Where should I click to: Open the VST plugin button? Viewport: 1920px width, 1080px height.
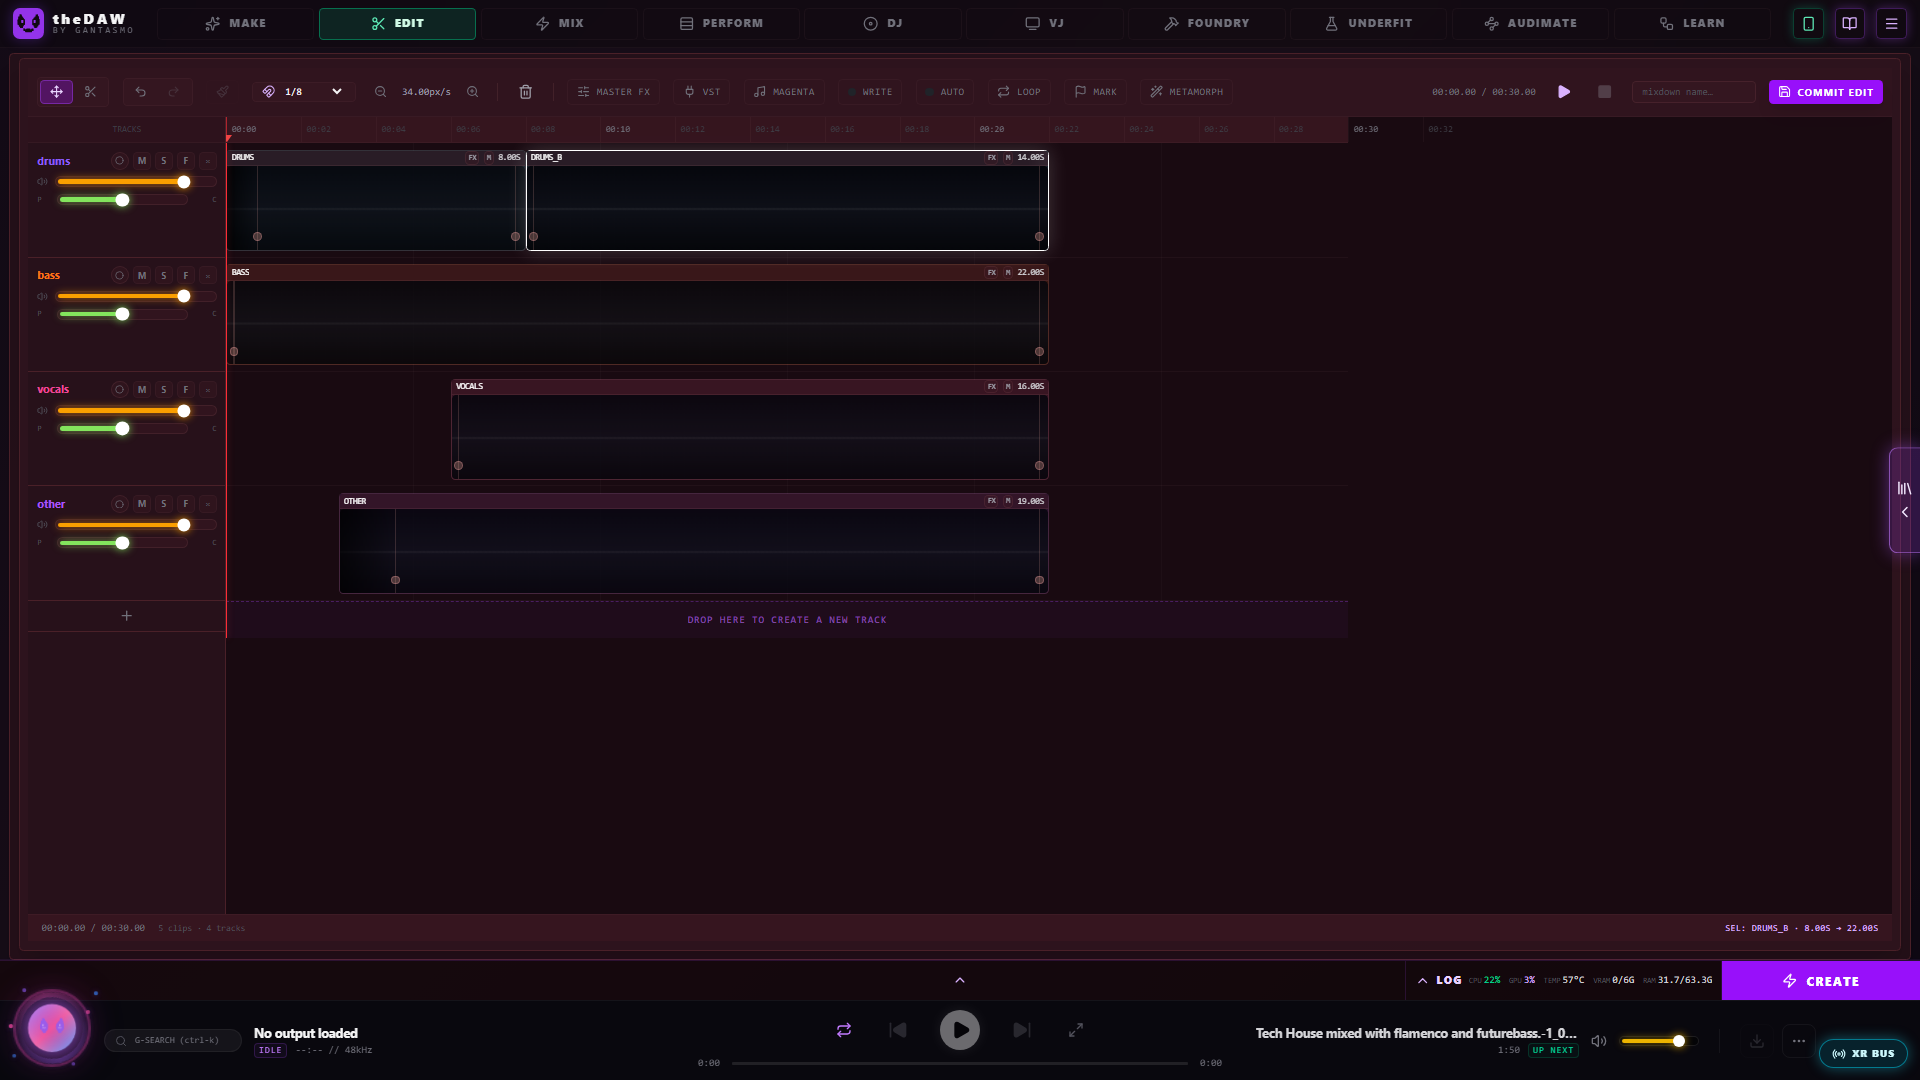tap(702, 92)
